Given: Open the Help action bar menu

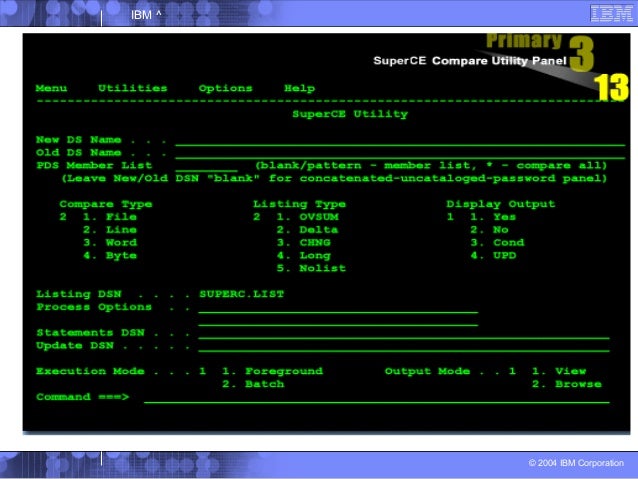Looking at the screenshot, I should coord(299,88).
